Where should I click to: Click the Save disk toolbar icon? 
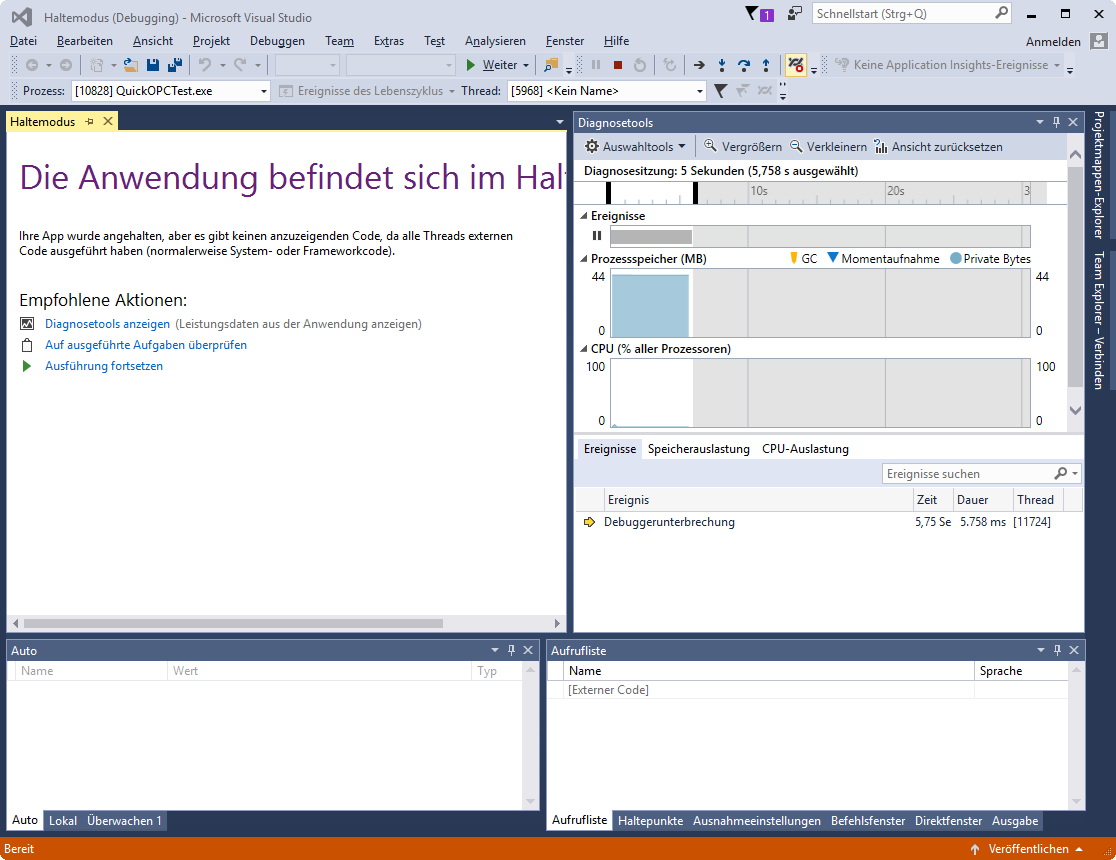[152, 65]
